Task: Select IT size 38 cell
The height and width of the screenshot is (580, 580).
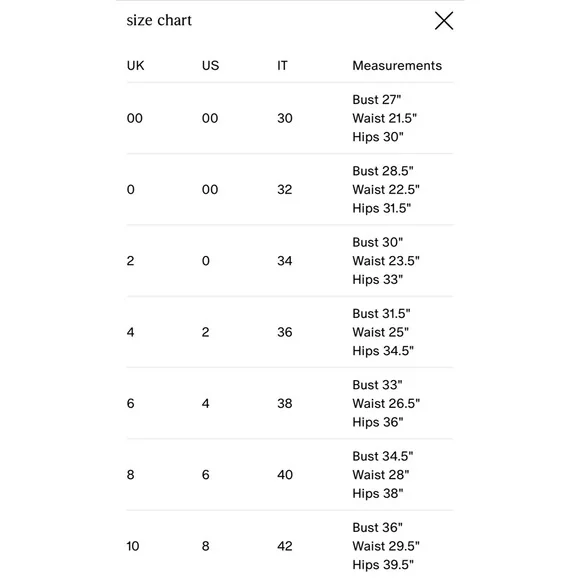Action: click(x=284, y=404)
